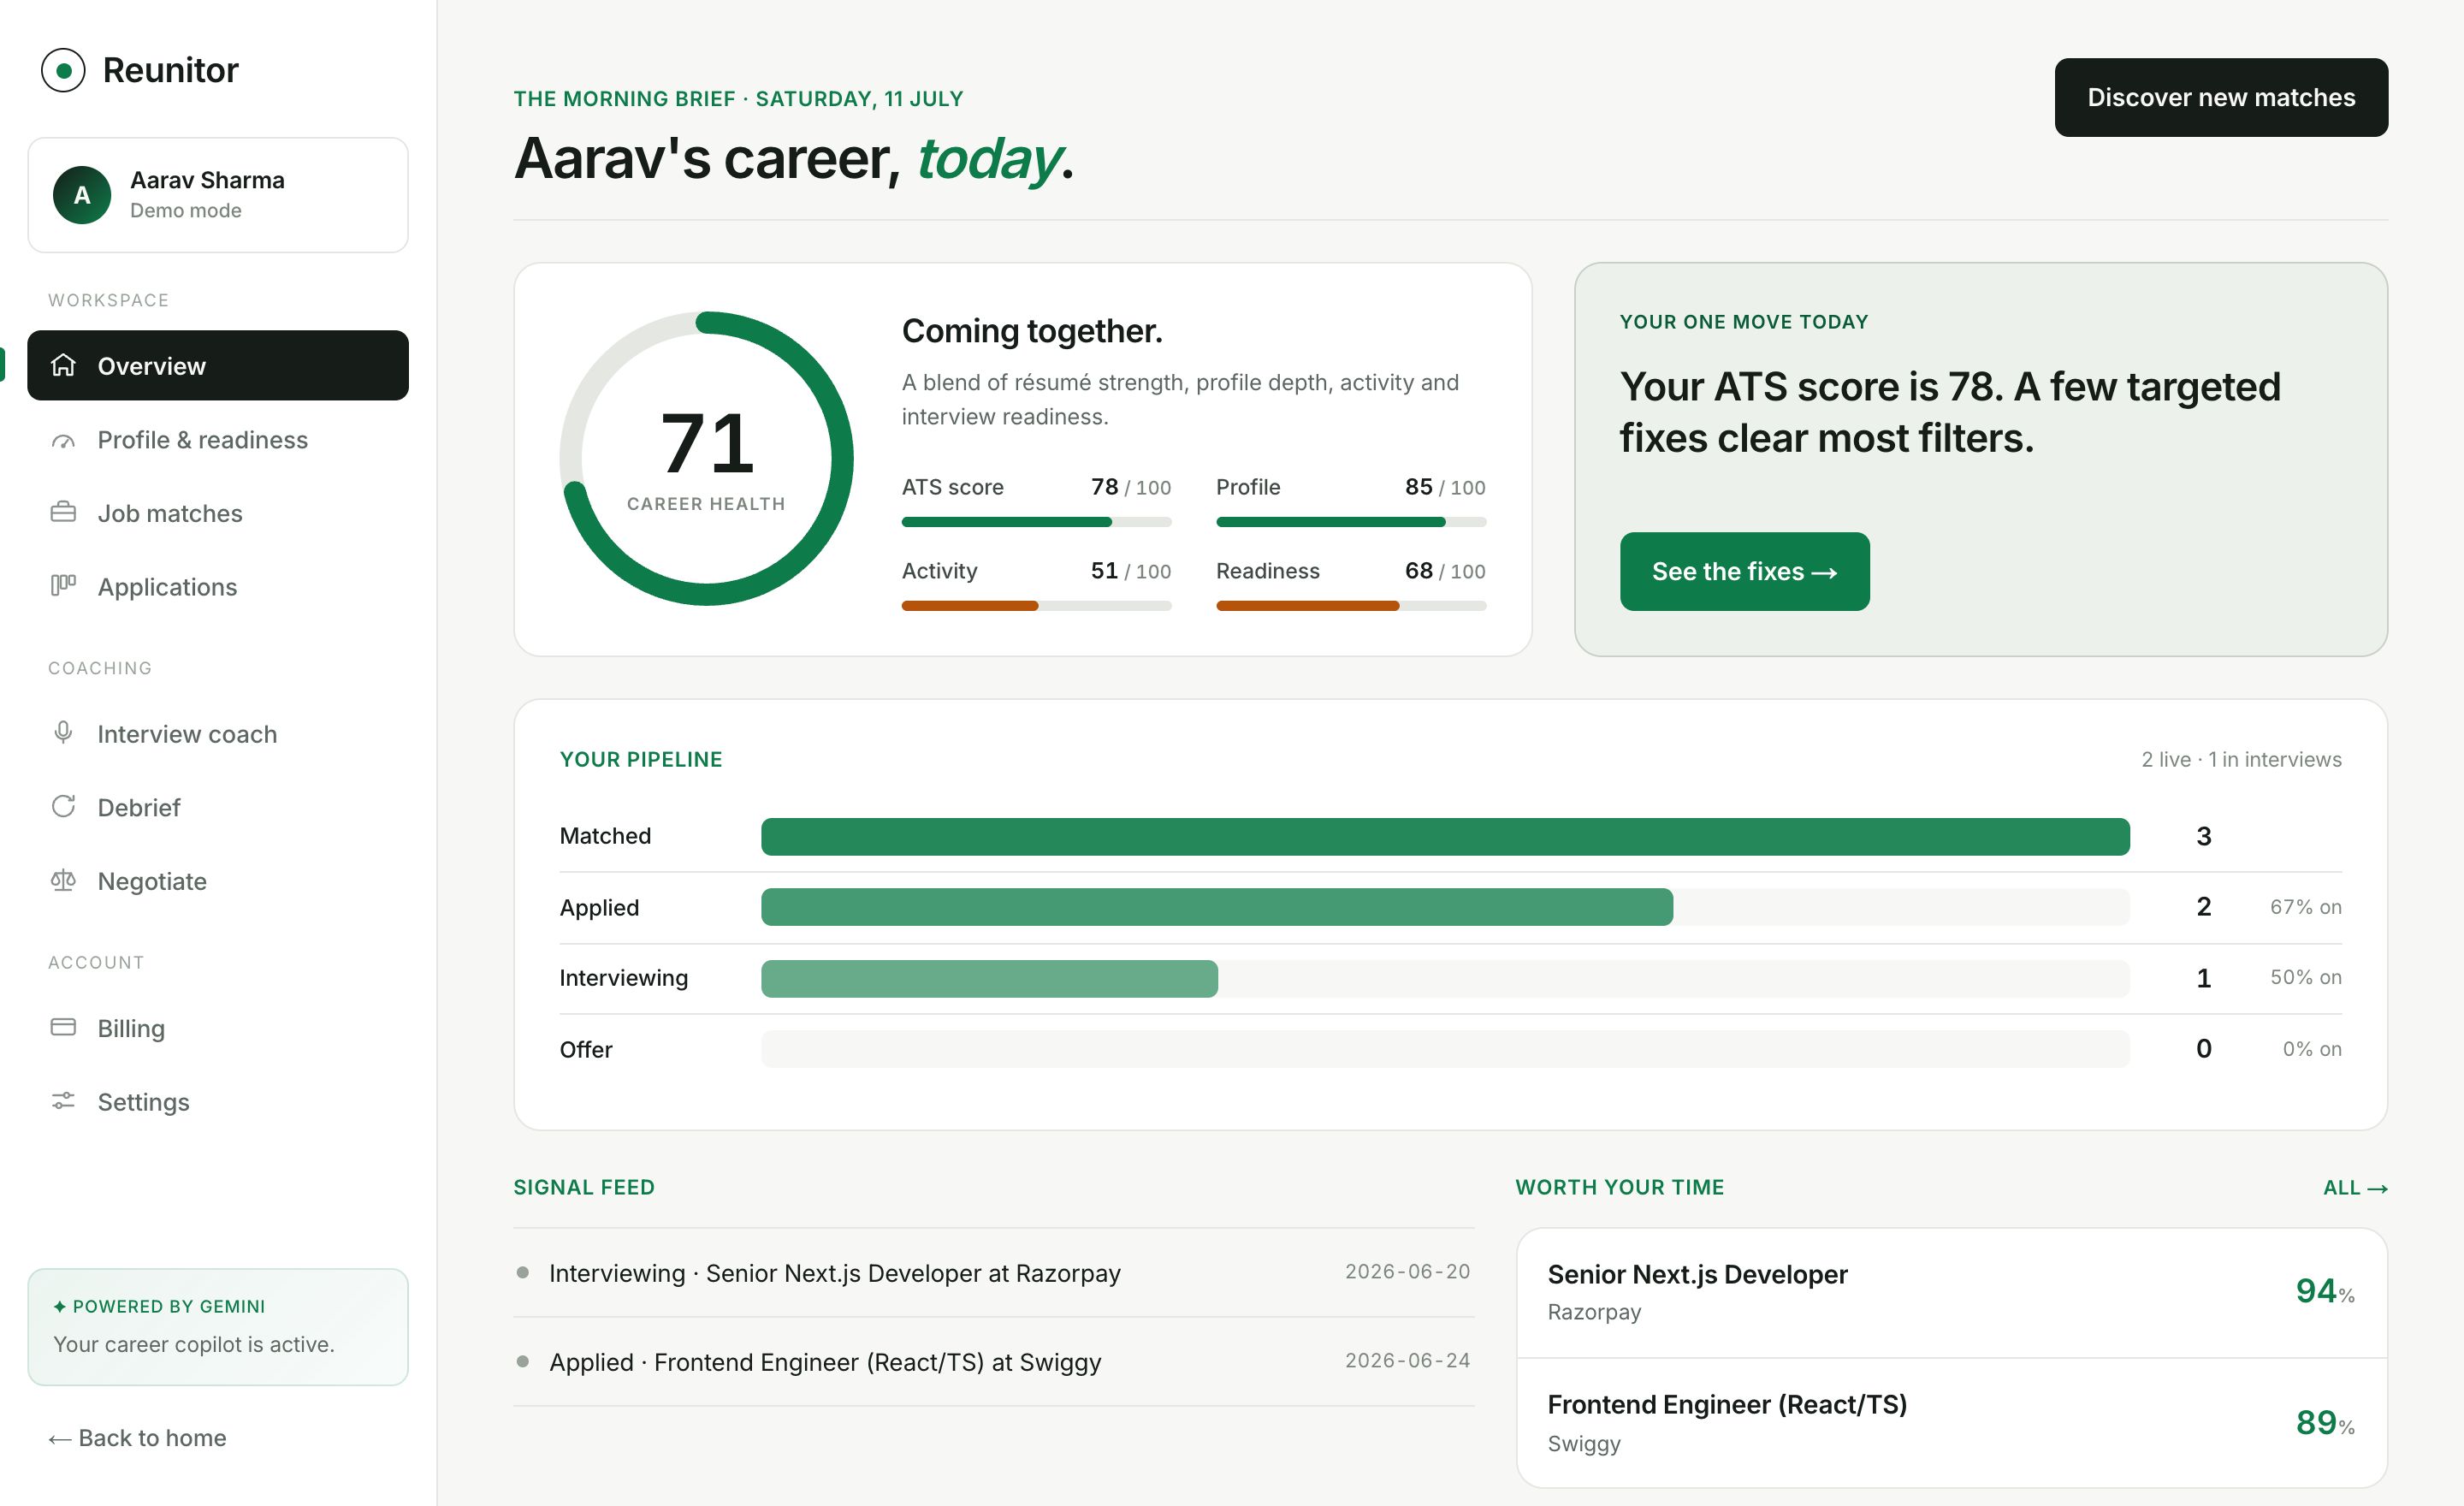Open the Senior Next.js Developer Razorpay card

pyautogui.click(x=1952, y=1292)
